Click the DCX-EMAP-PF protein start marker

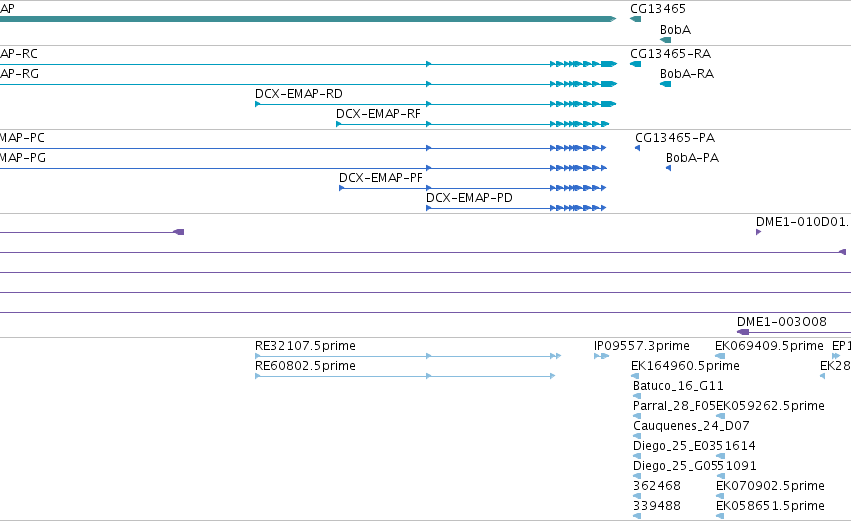(x=342, y=188)
